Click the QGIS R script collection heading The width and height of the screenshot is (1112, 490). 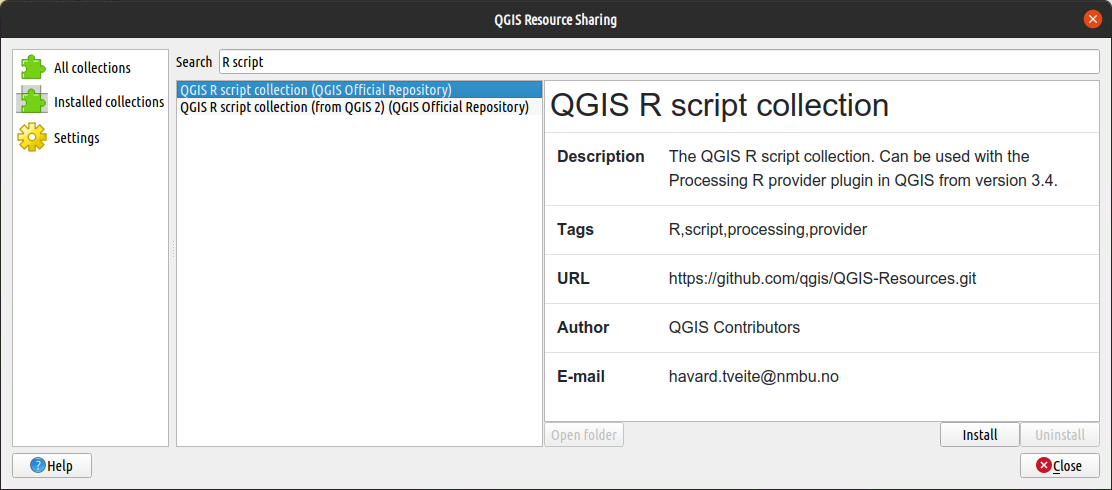[720, 105]
